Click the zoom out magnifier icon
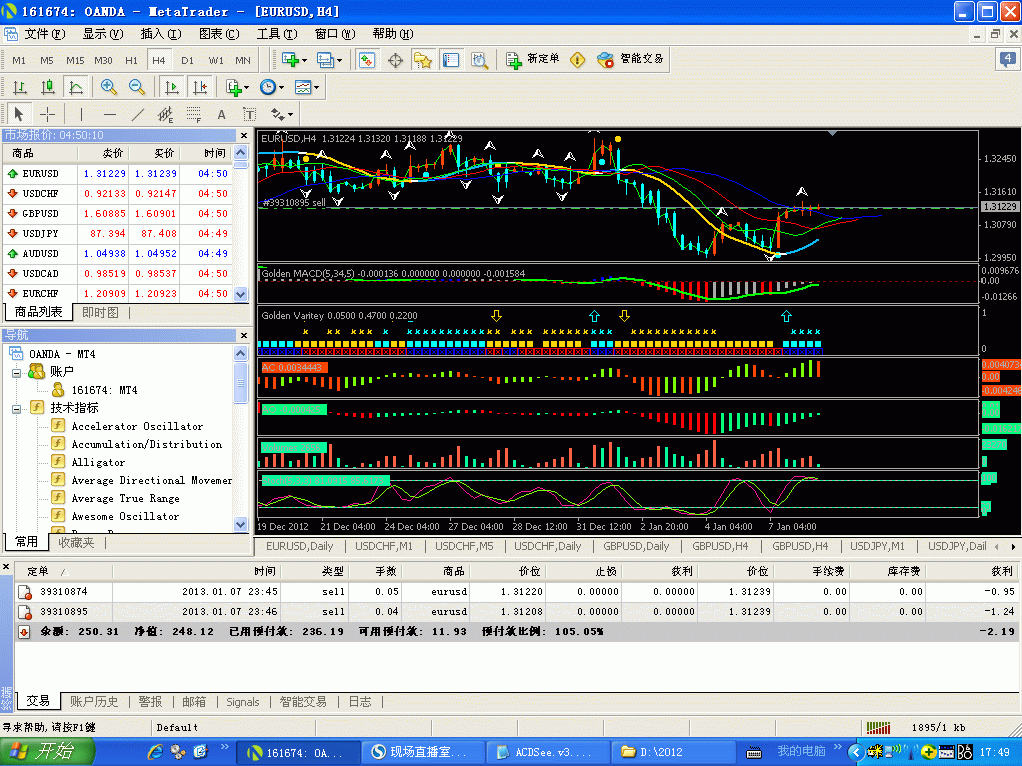This screenshot has width=1022, height=766. [135, 87]
